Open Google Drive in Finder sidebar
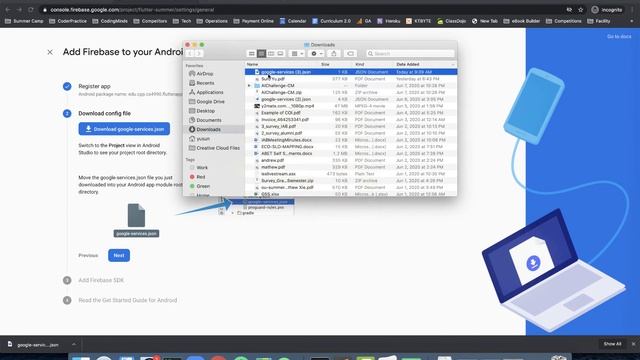640x360 pixels. pos(210,102)
